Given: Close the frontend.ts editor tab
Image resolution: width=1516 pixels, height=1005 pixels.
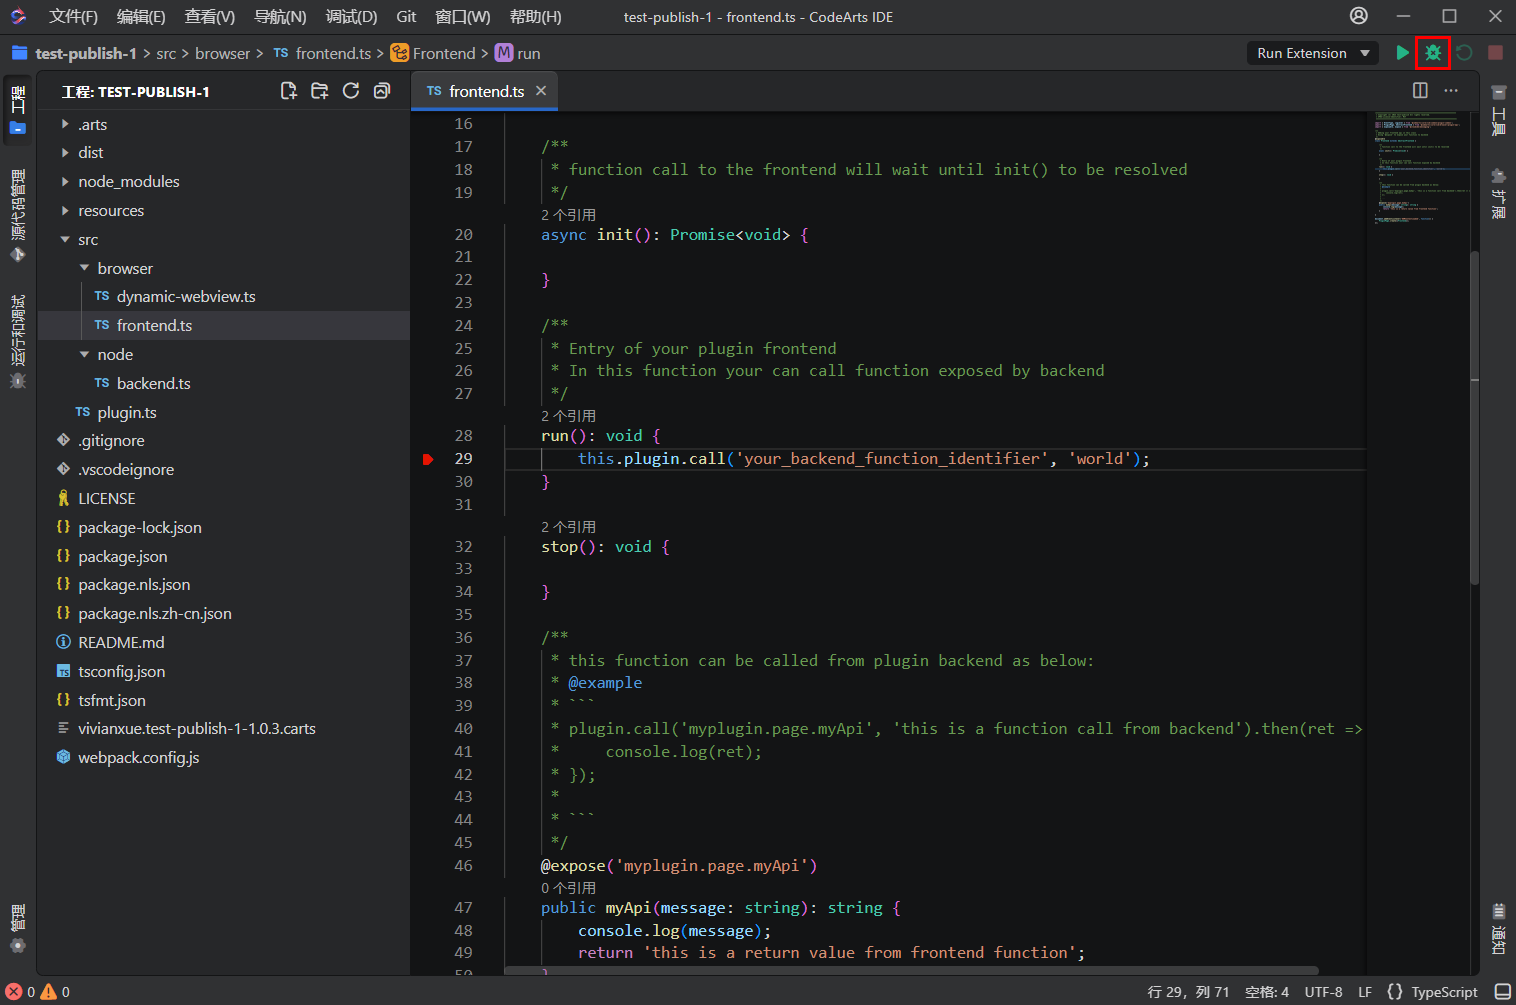Looking at the screenshot, I should click(x=541, y=91).
